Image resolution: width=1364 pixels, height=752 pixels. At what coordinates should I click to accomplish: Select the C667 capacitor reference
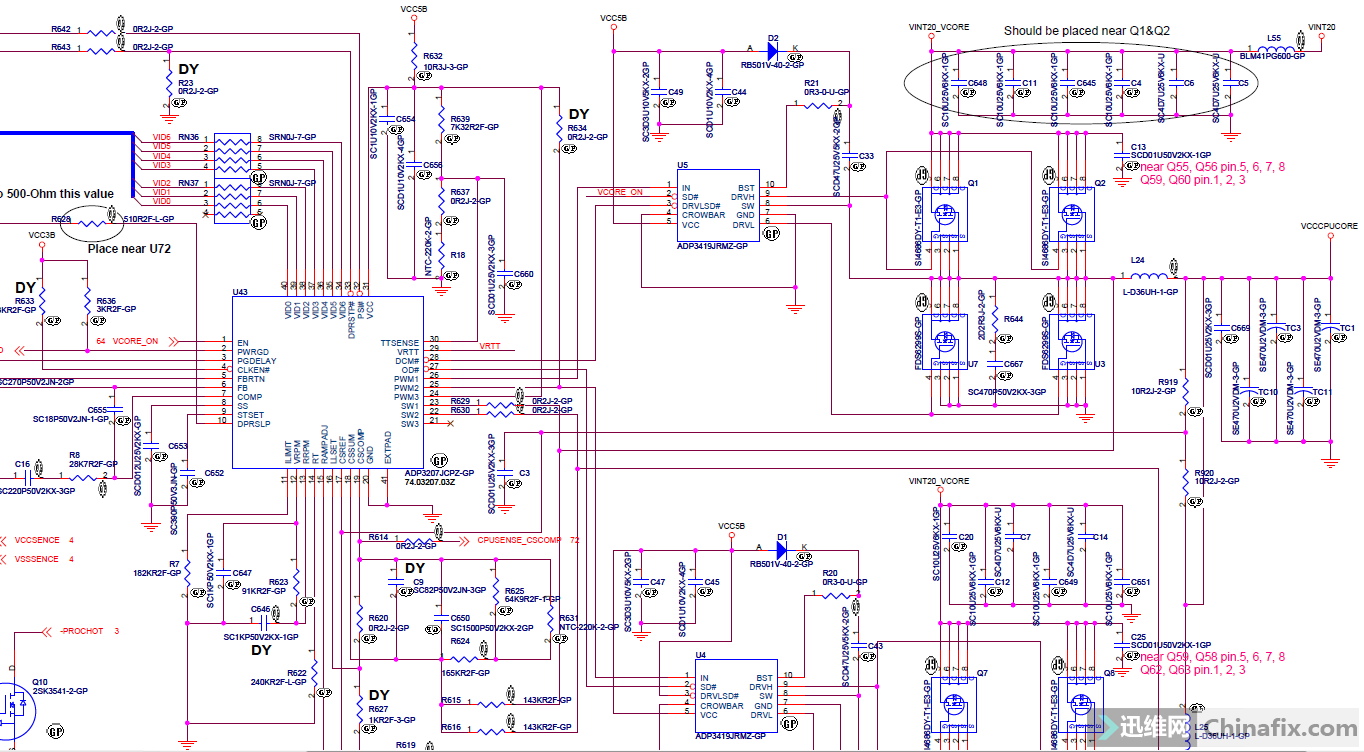(x=1013, y=364)
